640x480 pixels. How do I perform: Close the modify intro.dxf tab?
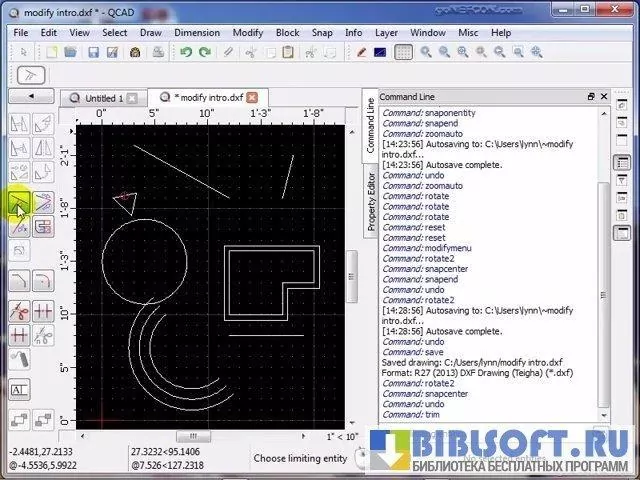tap(252, 97)
